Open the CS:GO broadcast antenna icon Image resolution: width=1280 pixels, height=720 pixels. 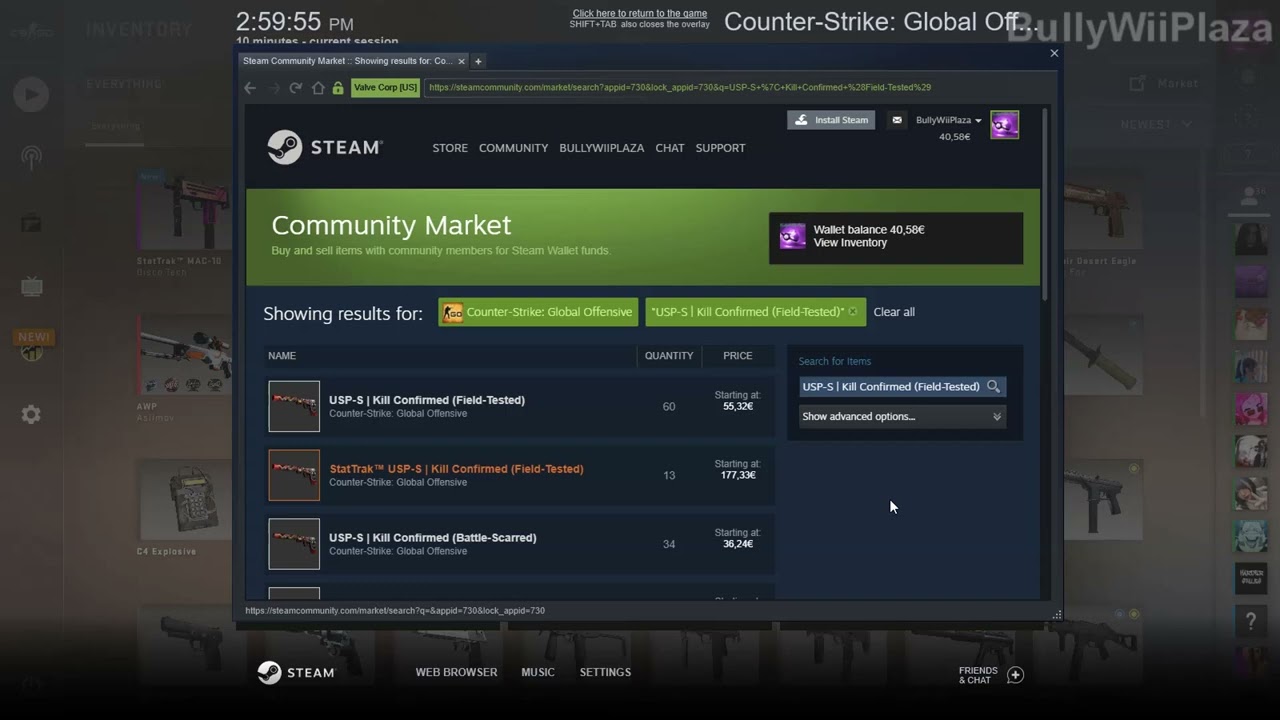pos(31,157)
